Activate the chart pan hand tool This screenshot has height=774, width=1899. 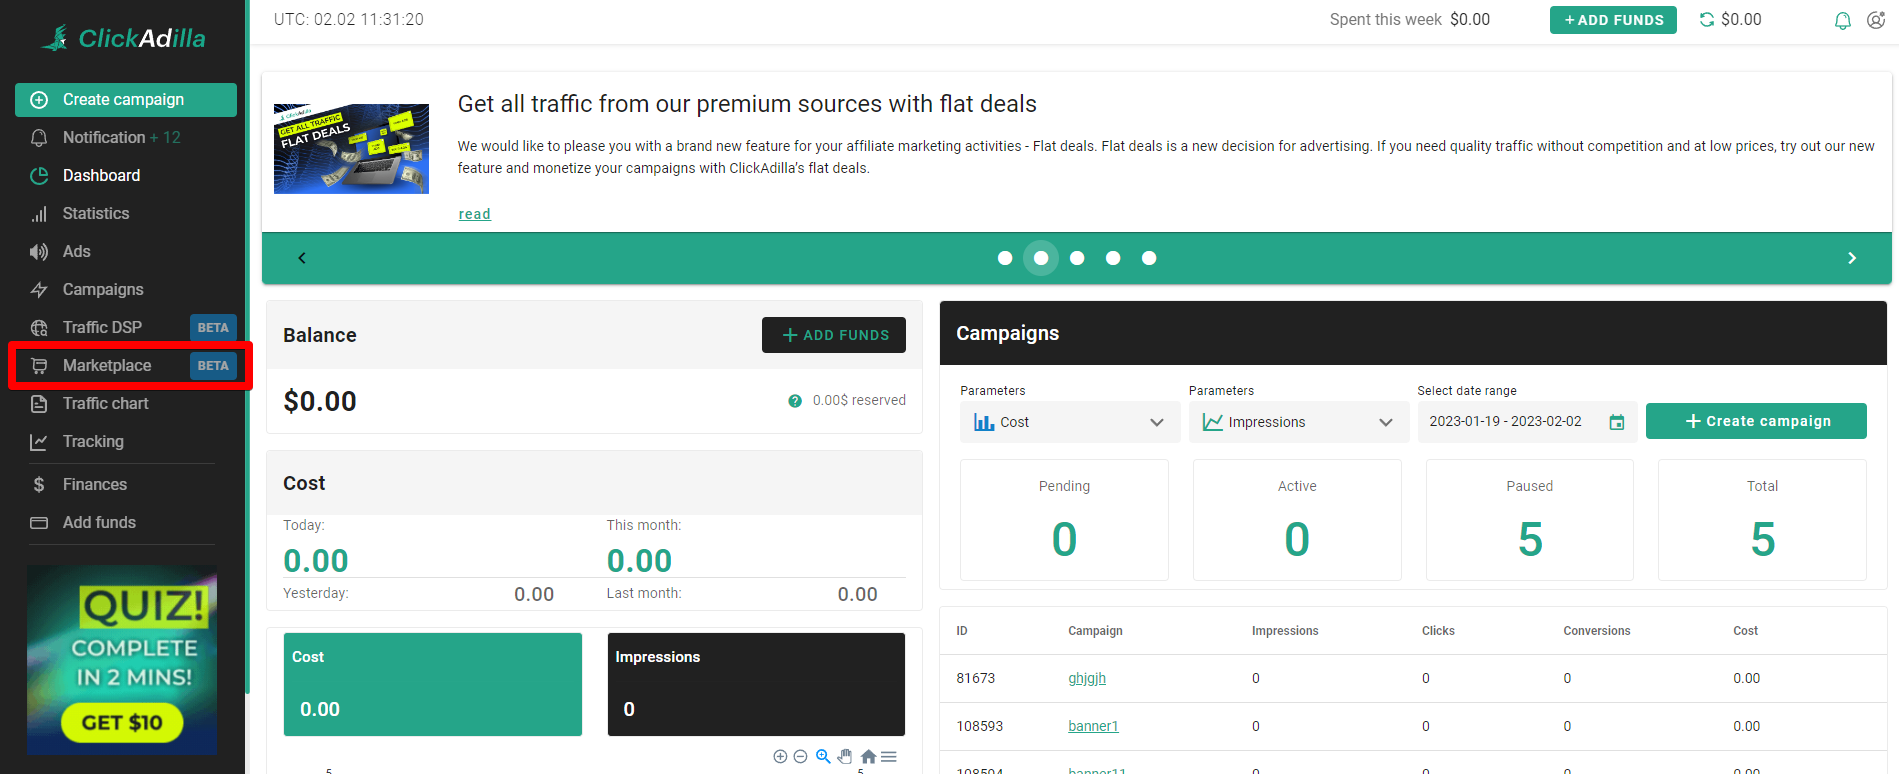pos(845,757)
